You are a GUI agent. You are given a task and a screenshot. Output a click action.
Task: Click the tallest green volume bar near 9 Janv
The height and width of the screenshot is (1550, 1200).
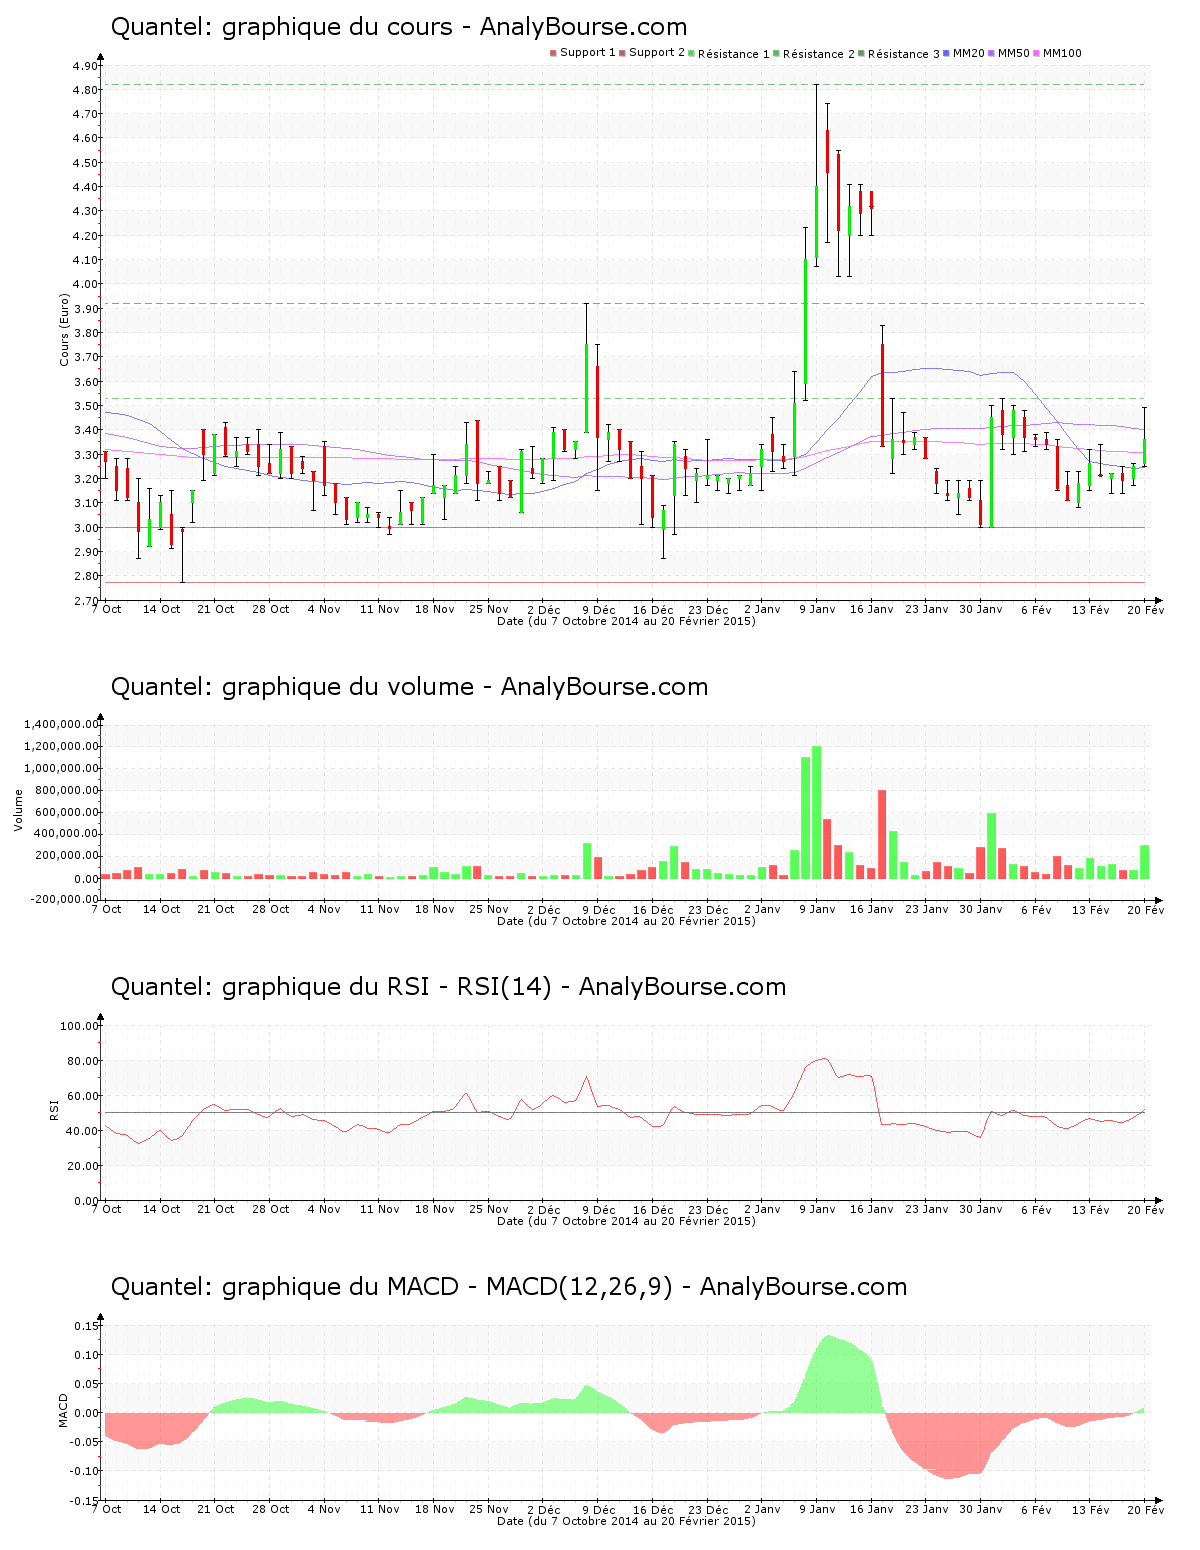(x=817, y=812)
